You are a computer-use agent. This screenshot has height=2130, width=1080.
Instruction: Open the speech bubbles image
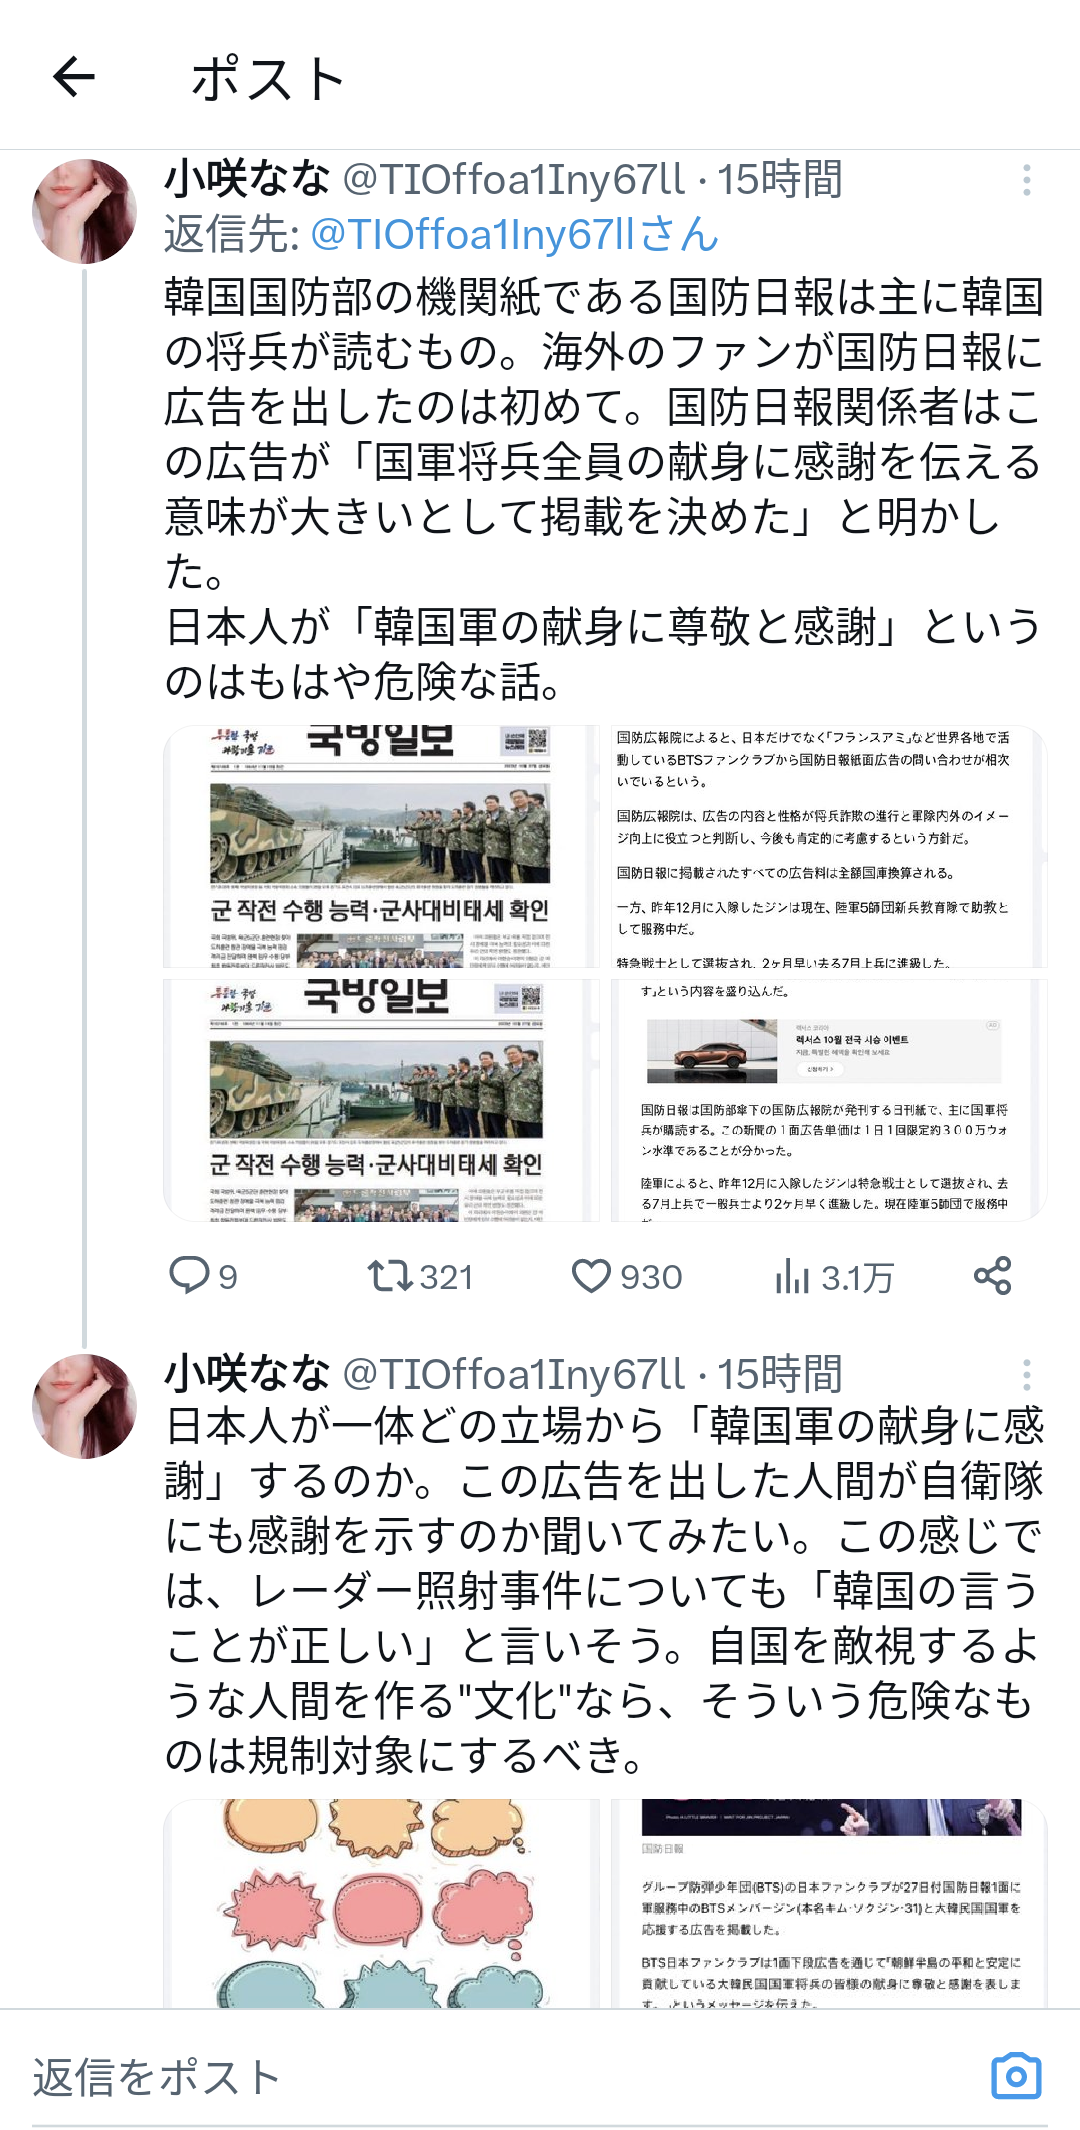pos(381,1903)
